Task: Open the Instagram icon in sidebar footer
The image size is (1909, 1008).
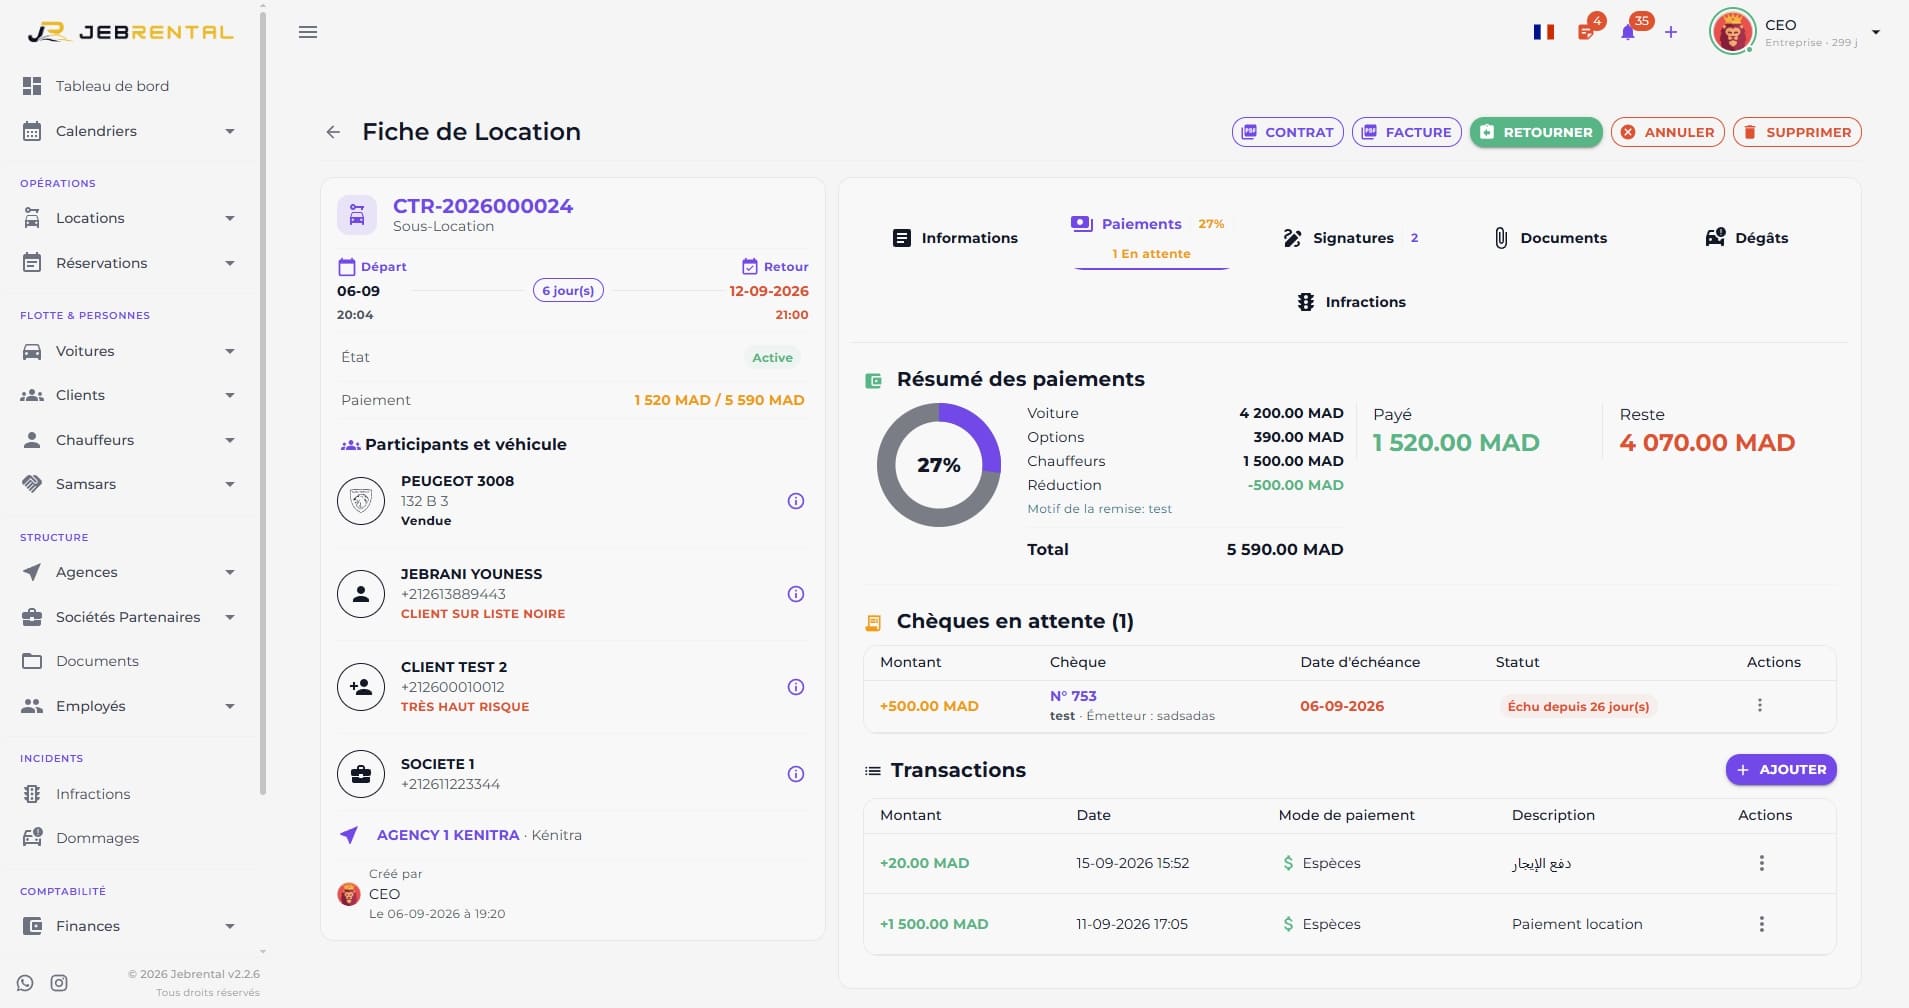Action: pos(59,983)
